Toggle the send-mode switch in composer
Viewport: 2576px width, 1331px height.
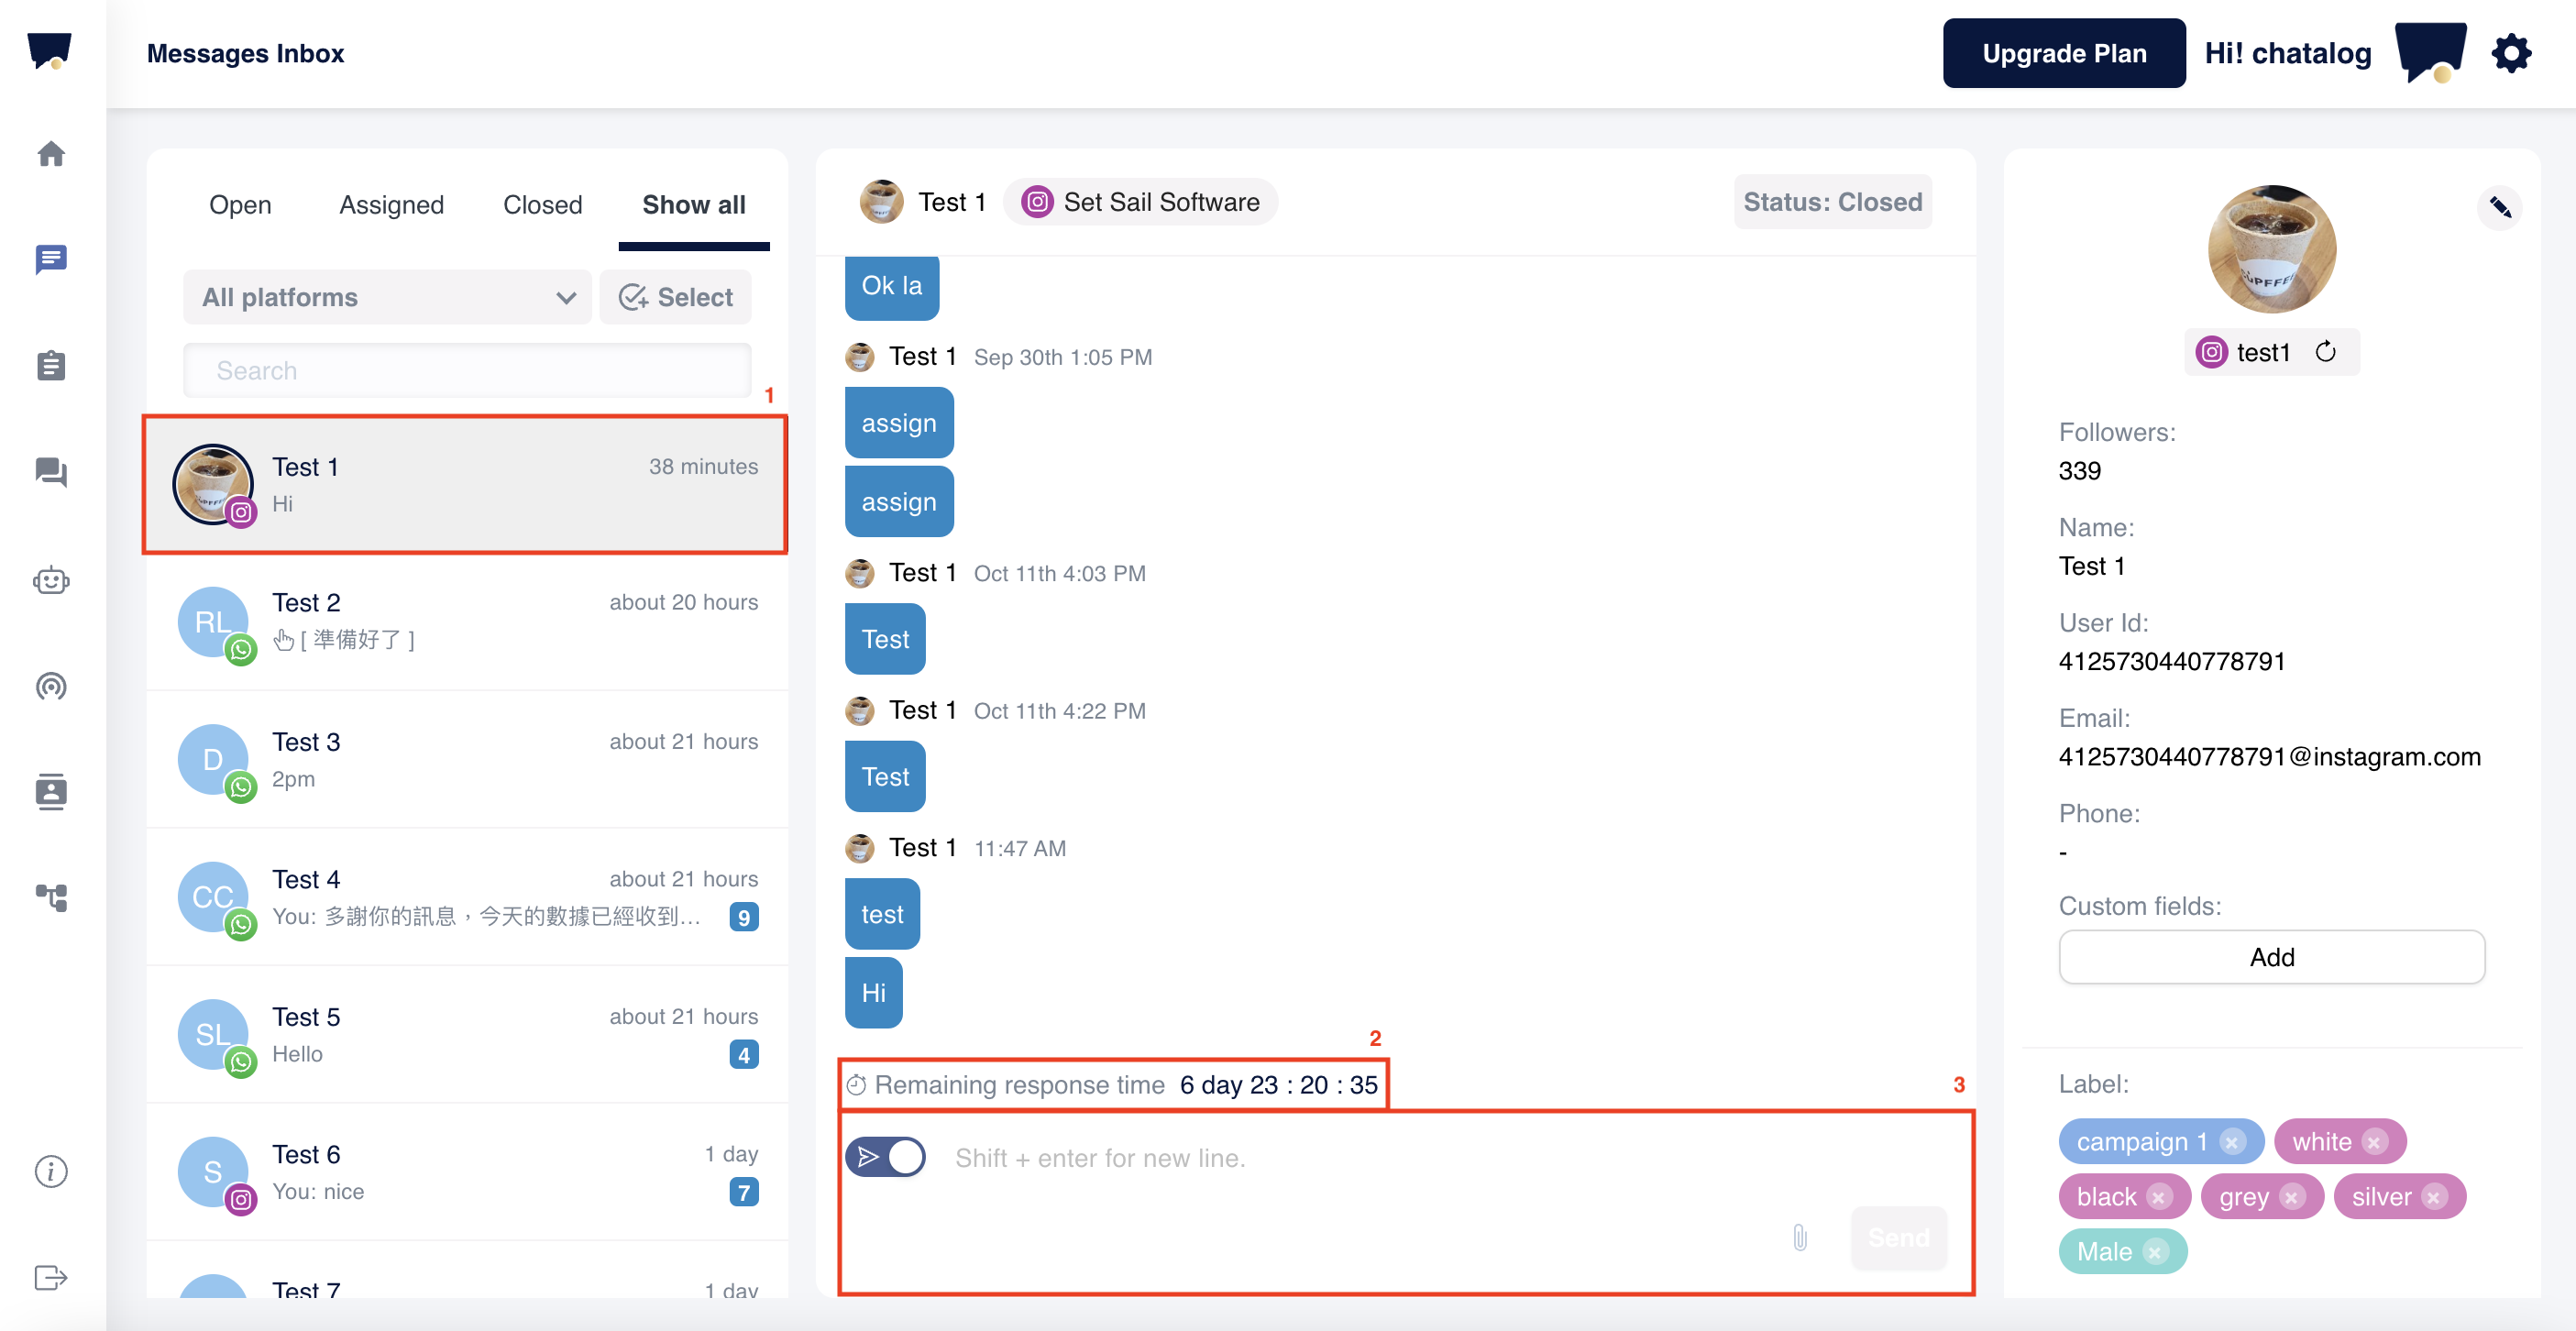click(x=885, y=1157)
